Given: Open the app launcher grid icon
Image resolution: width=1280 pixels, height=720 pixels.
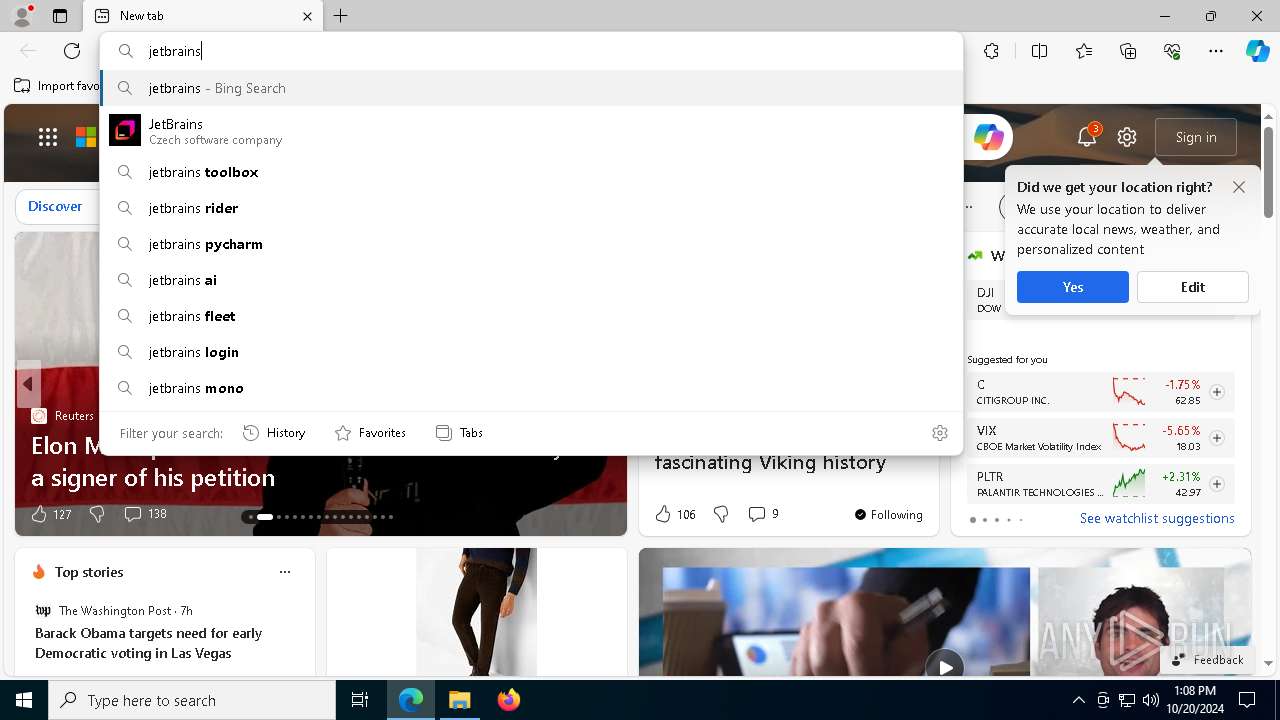Looking at the screenshot, I should [x=48, y=137].
